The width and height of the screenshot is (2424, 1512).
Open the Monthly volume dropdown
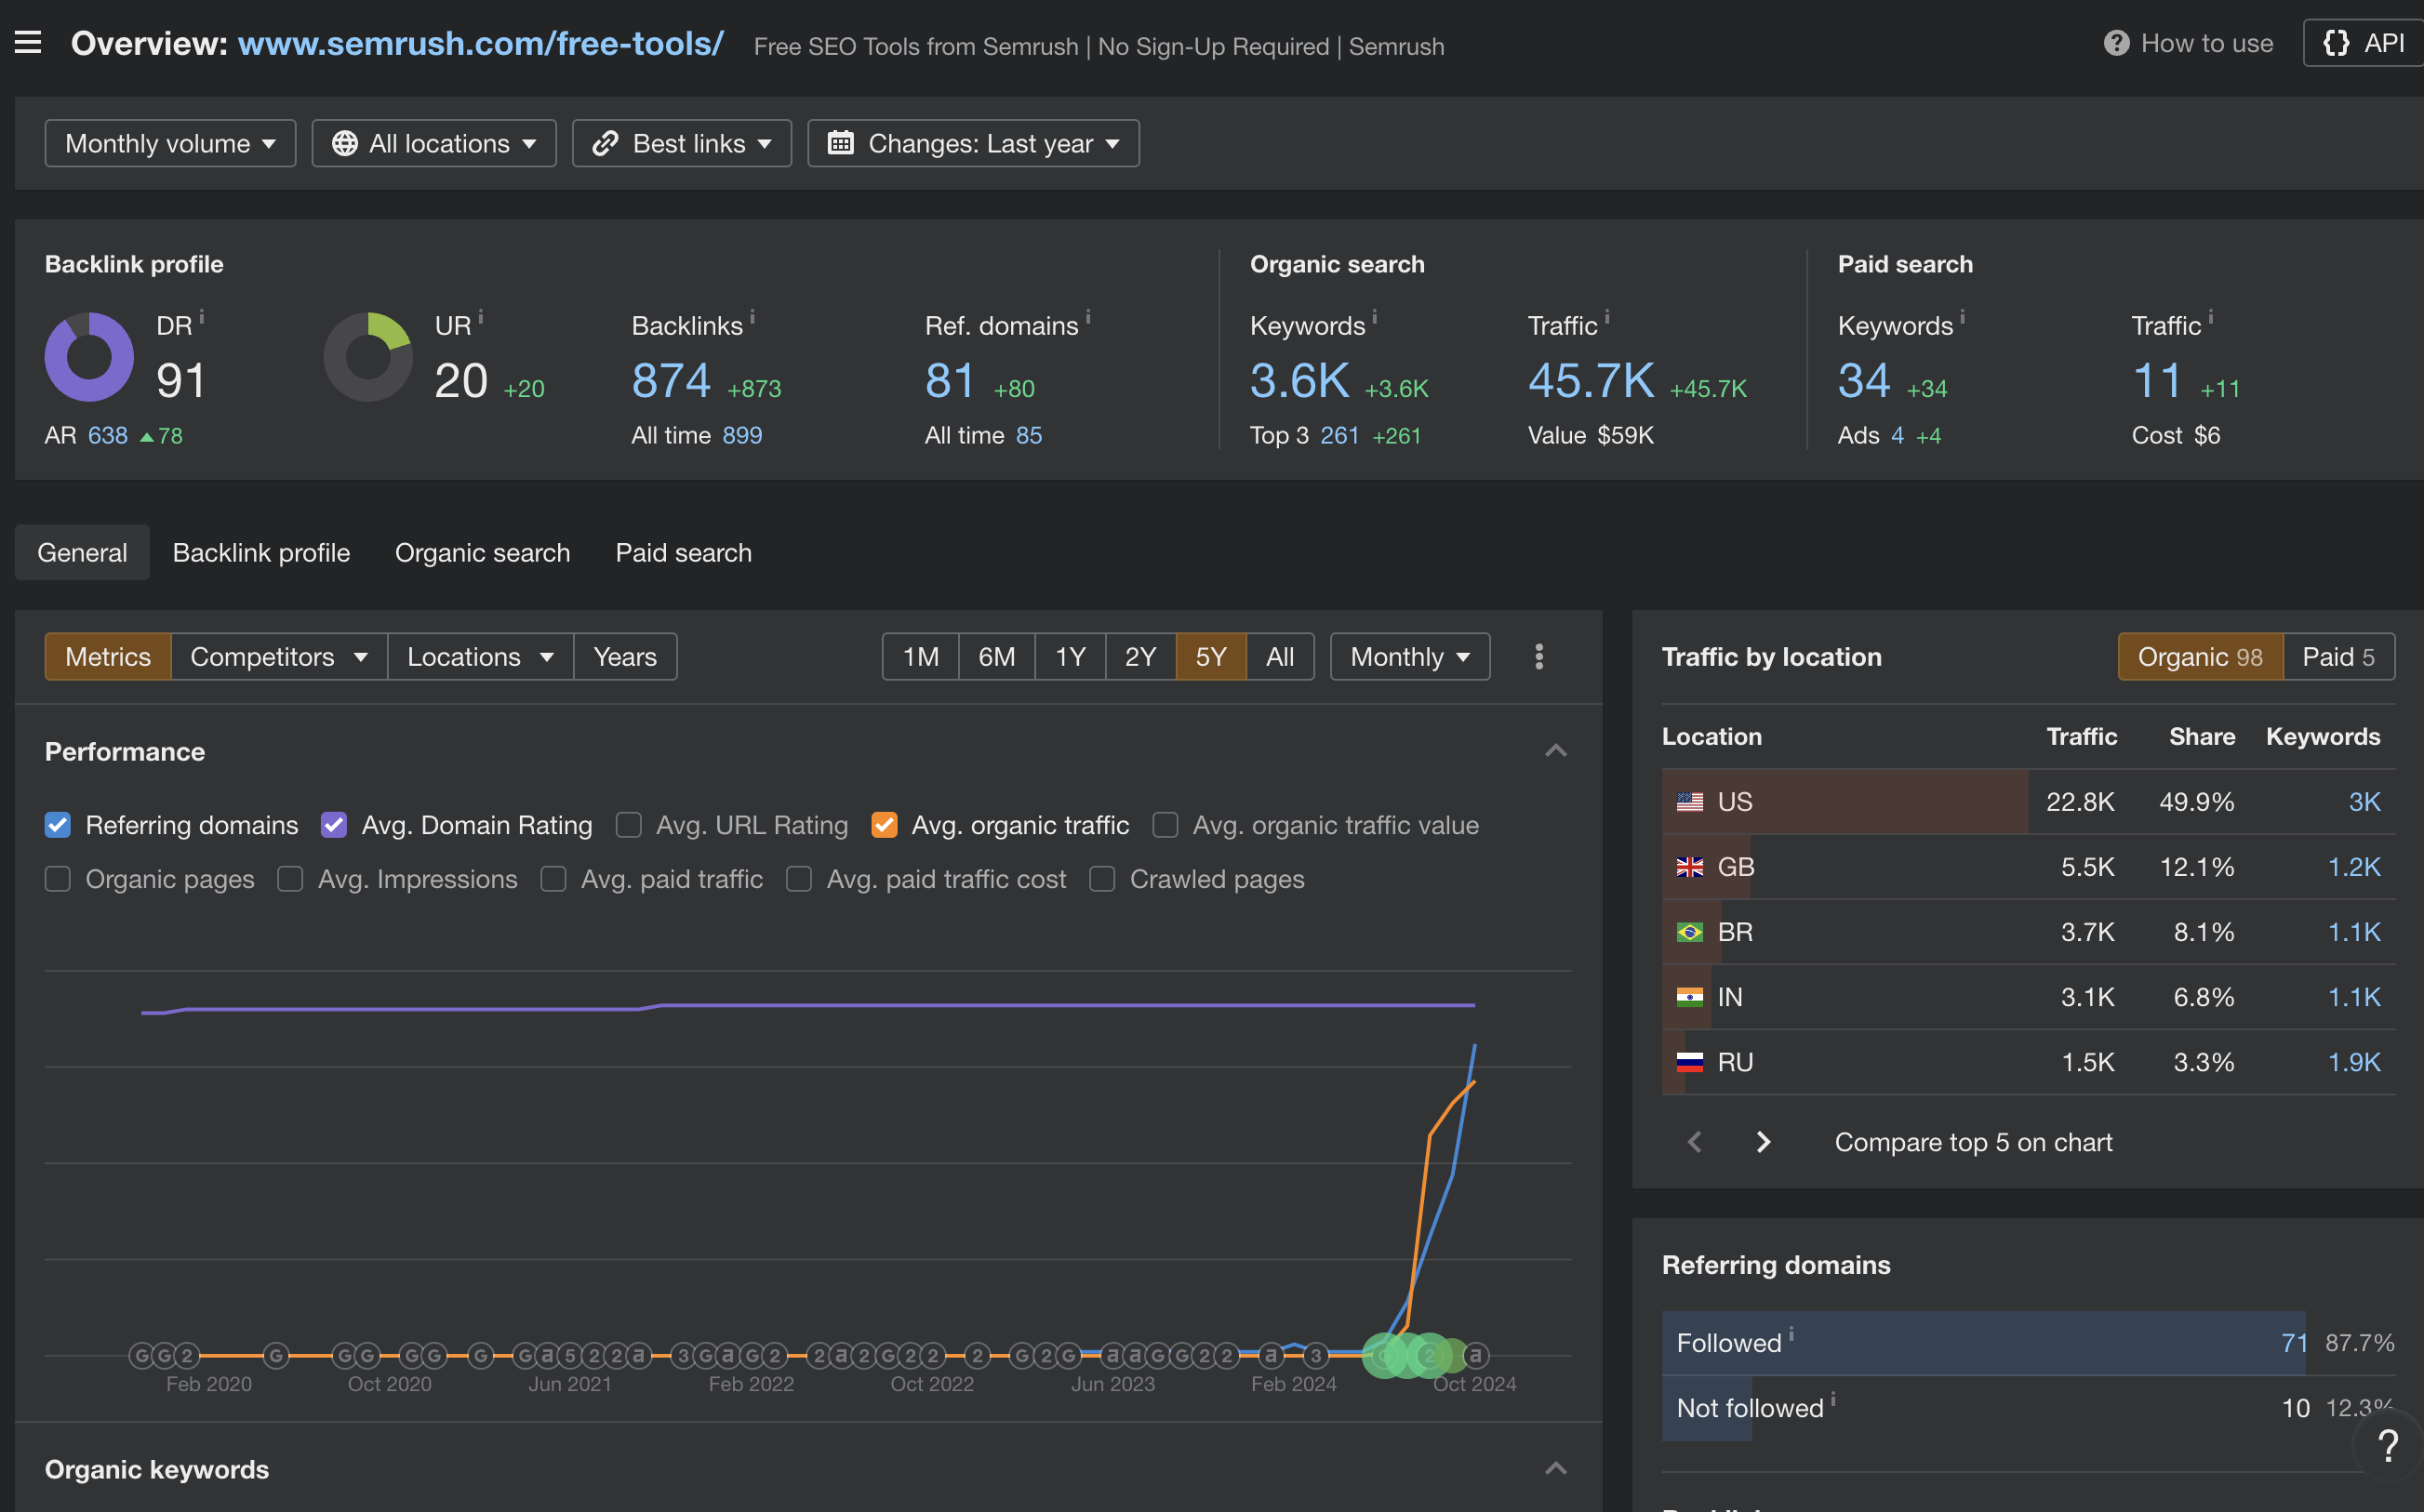click(170, 143)
